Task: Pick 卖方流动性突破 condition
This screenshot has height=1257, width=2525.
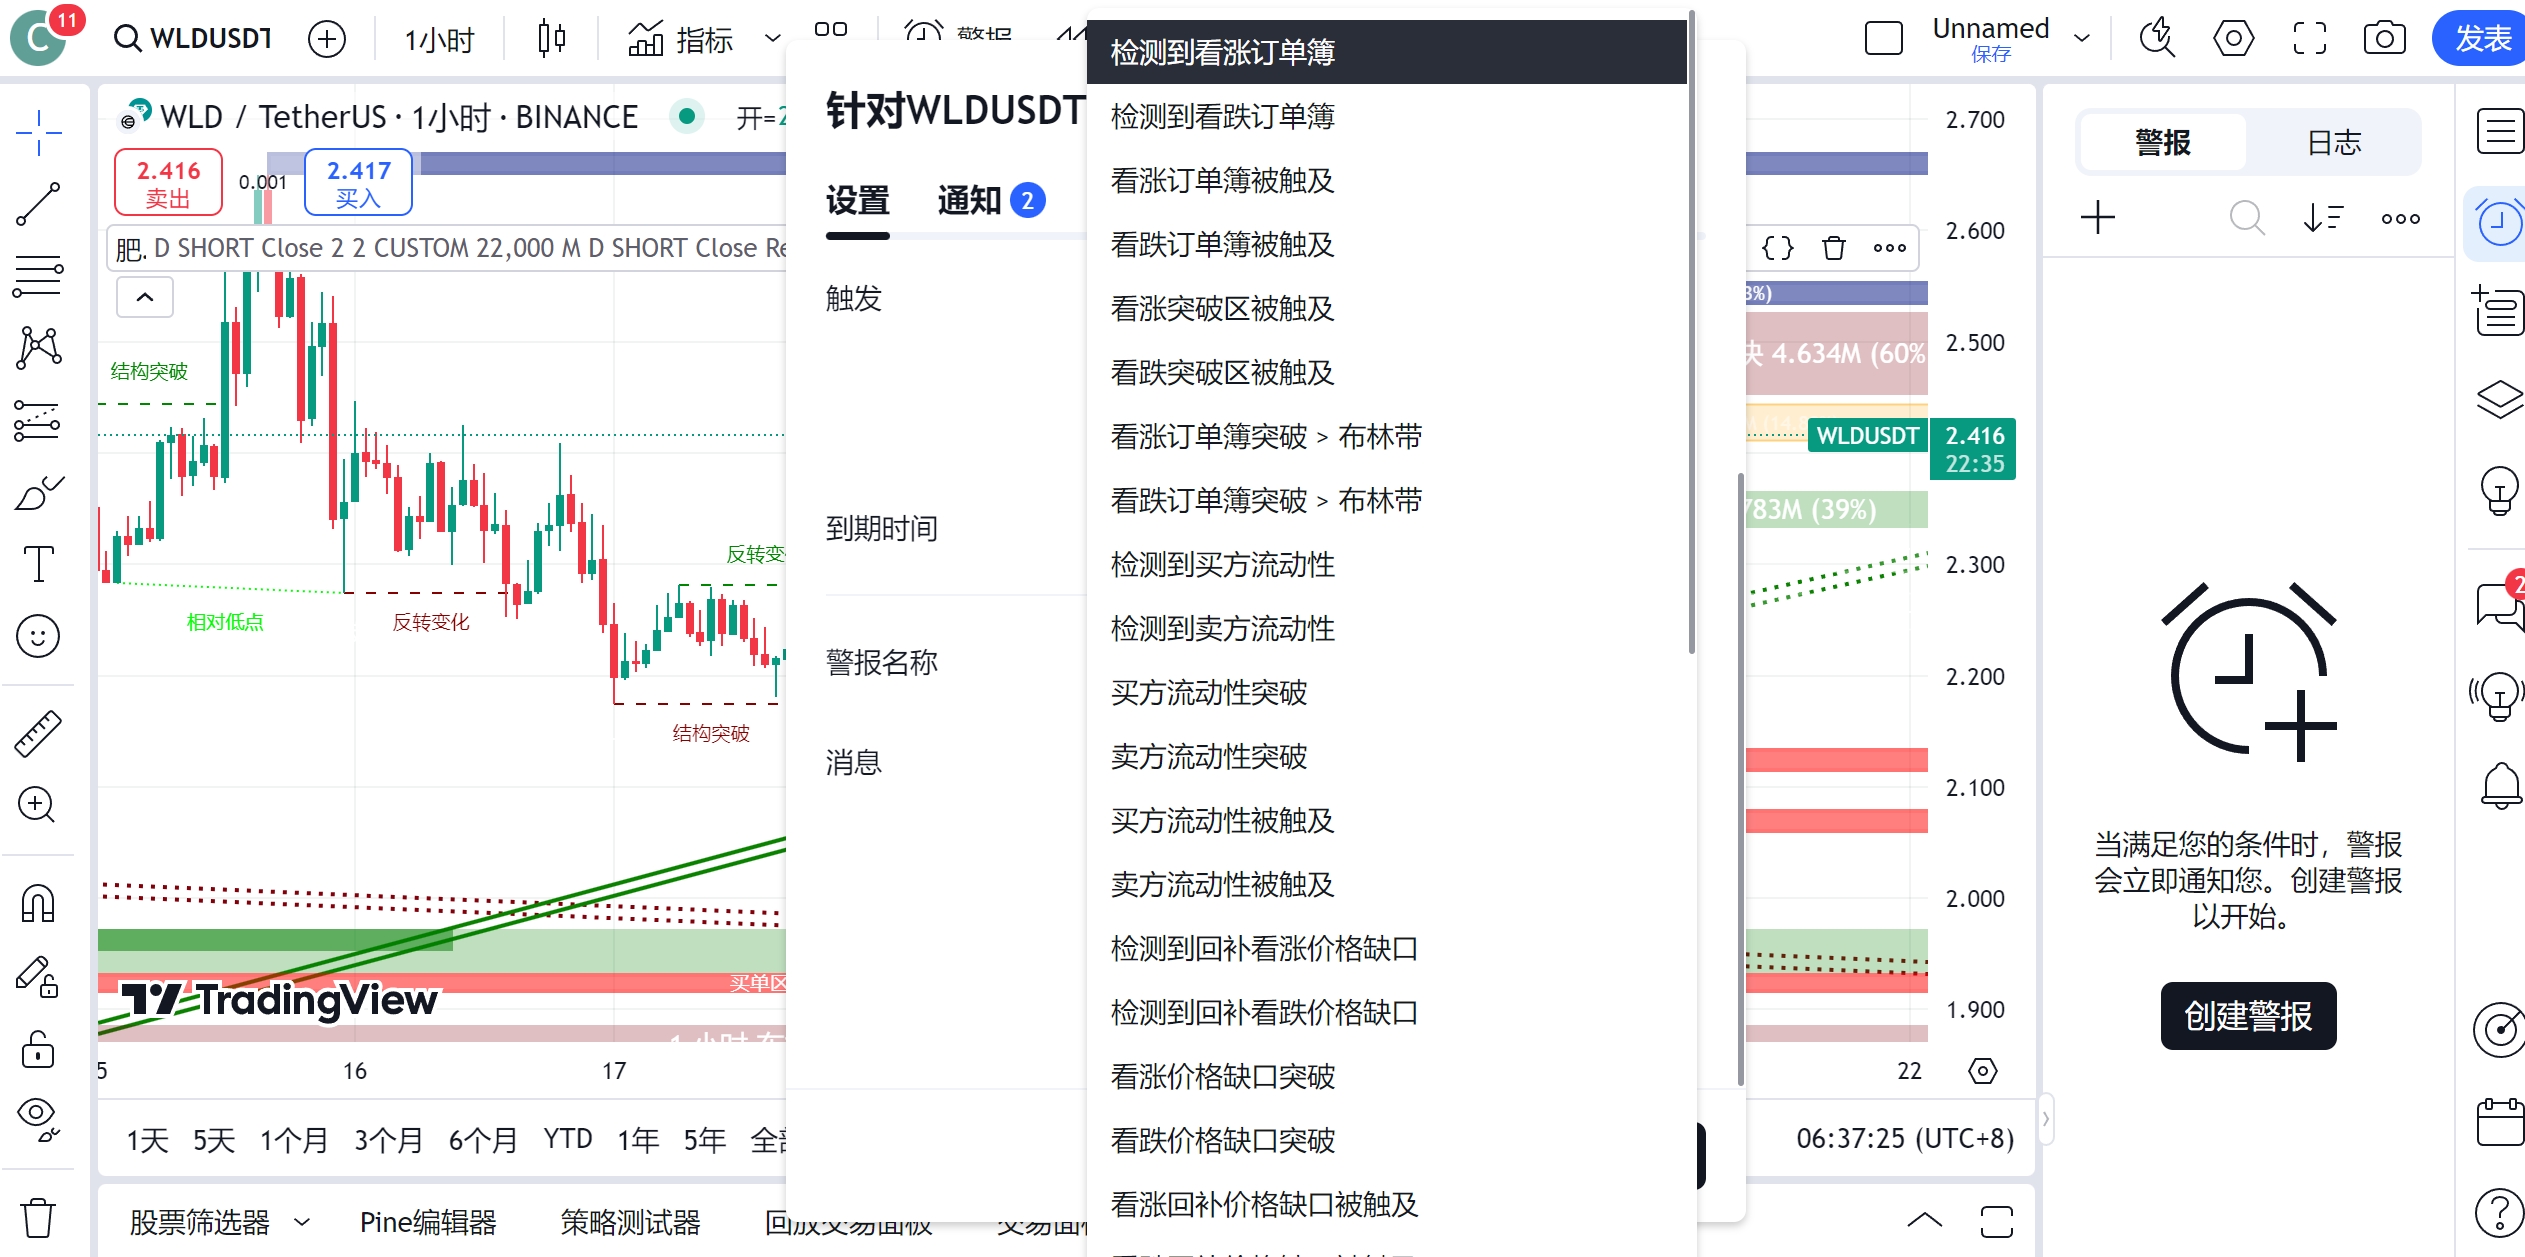Action: click(x=1386, y=756)
